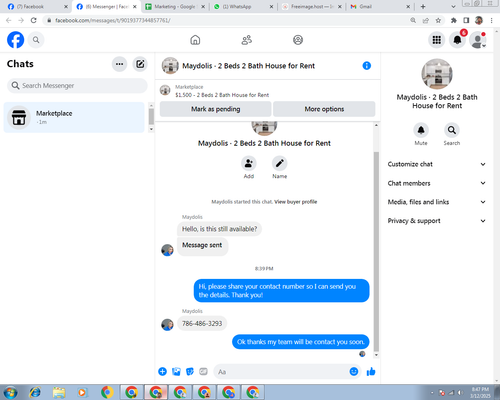Open Windows Explorer folder on taskbar

59,392
